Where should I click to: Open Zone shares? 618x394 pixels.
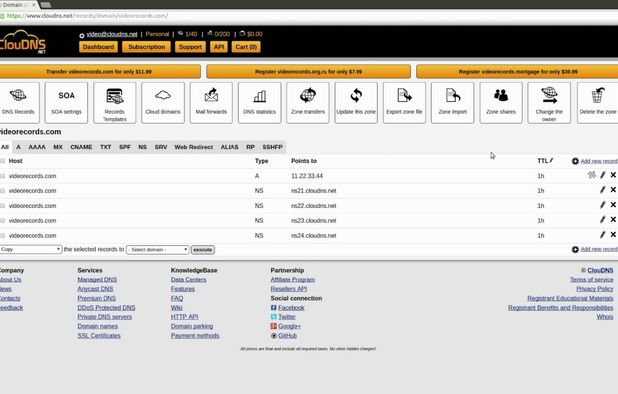click(x=501, y=102)
